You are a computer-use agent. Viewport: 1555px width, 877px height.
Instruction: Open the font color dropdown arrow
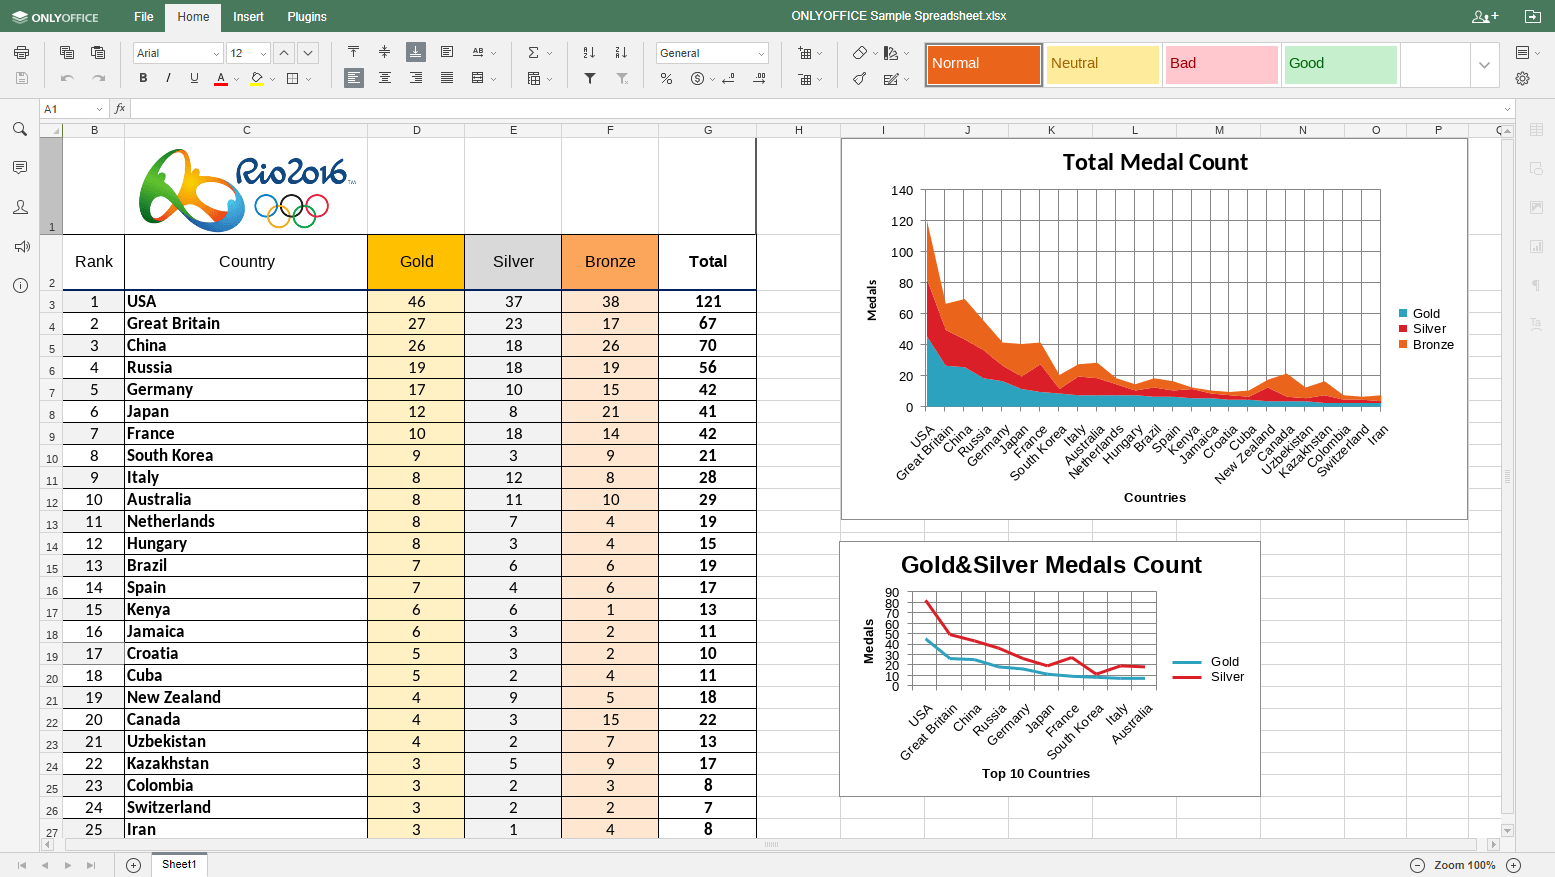click(x=236, y=79)
